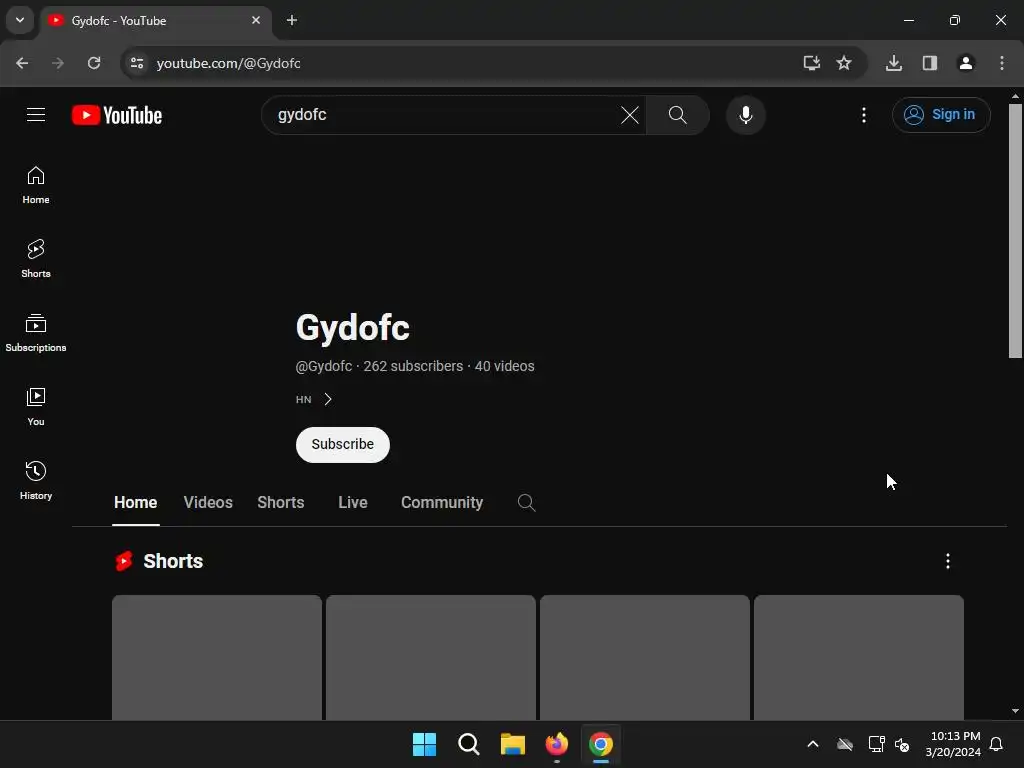
Task: Go to YouTube homepage via logo
Action: 117,116
